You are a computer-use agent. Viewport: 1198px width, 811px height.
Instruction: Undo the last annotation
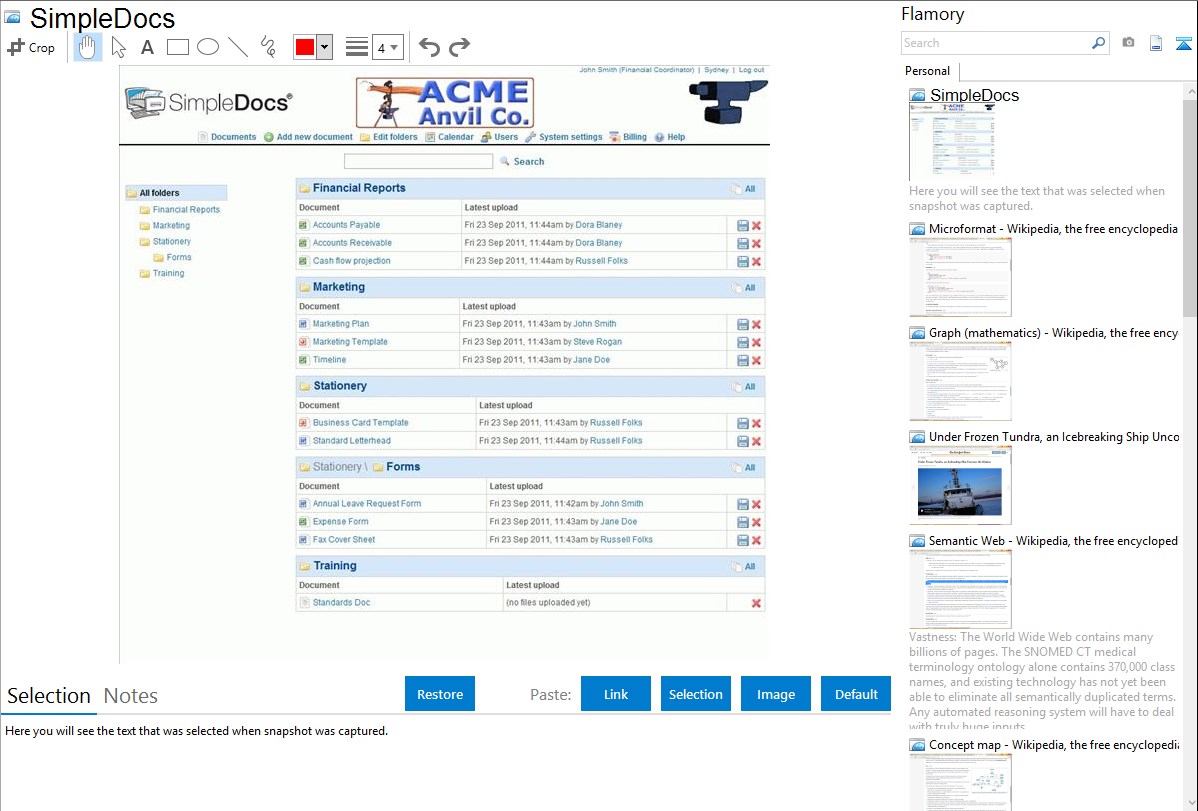[429, 47]
